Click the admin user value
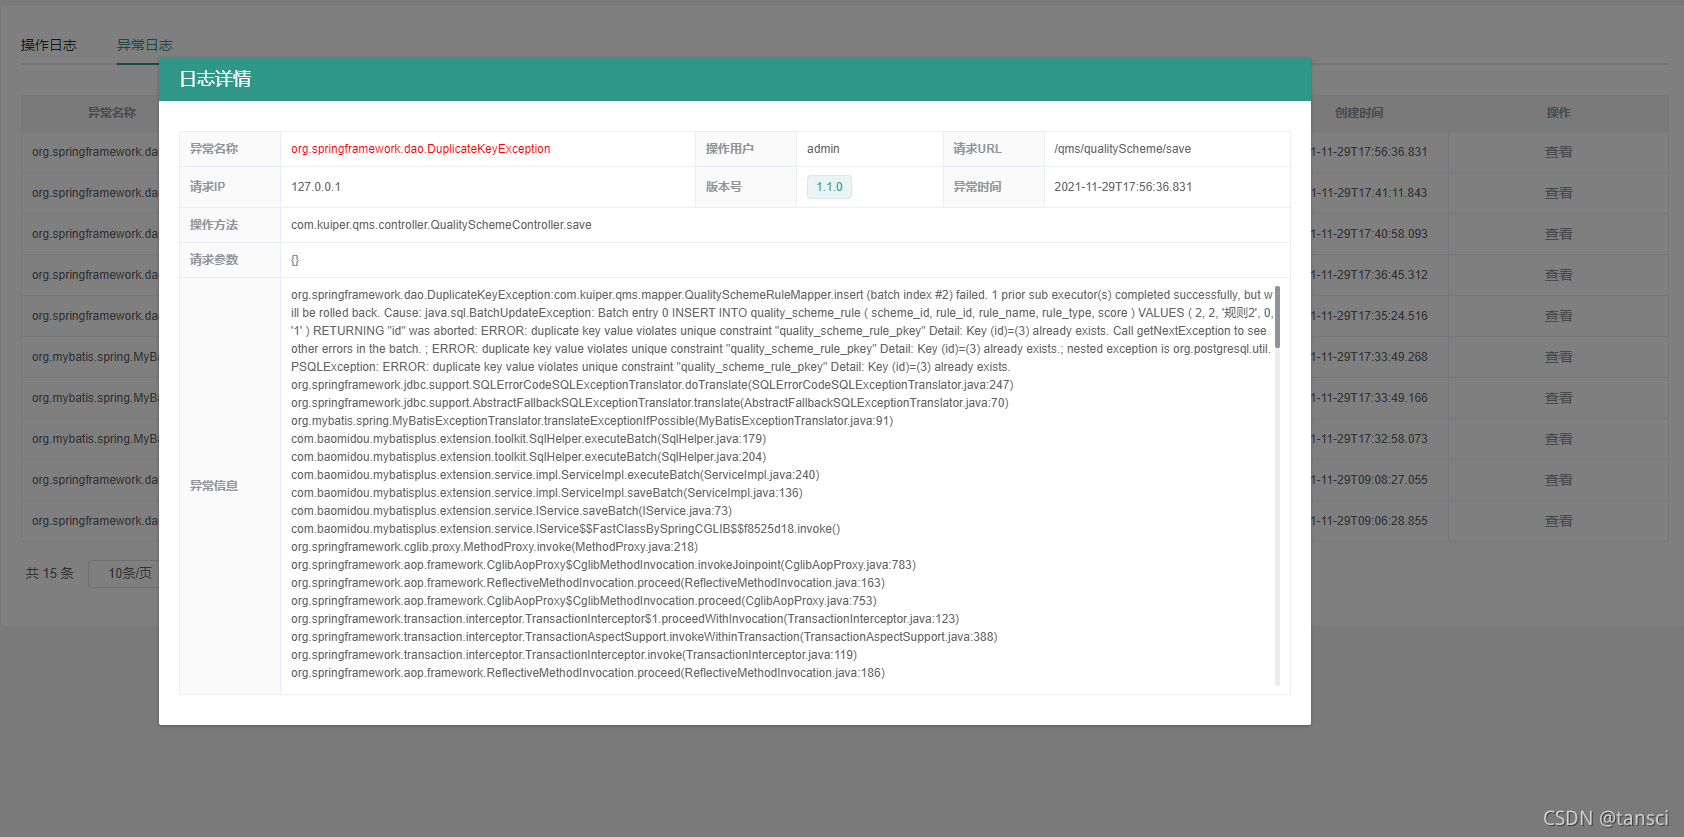The height and width of the screenshot is (837, 1684). pyautogui.click(x=823, y=149)
